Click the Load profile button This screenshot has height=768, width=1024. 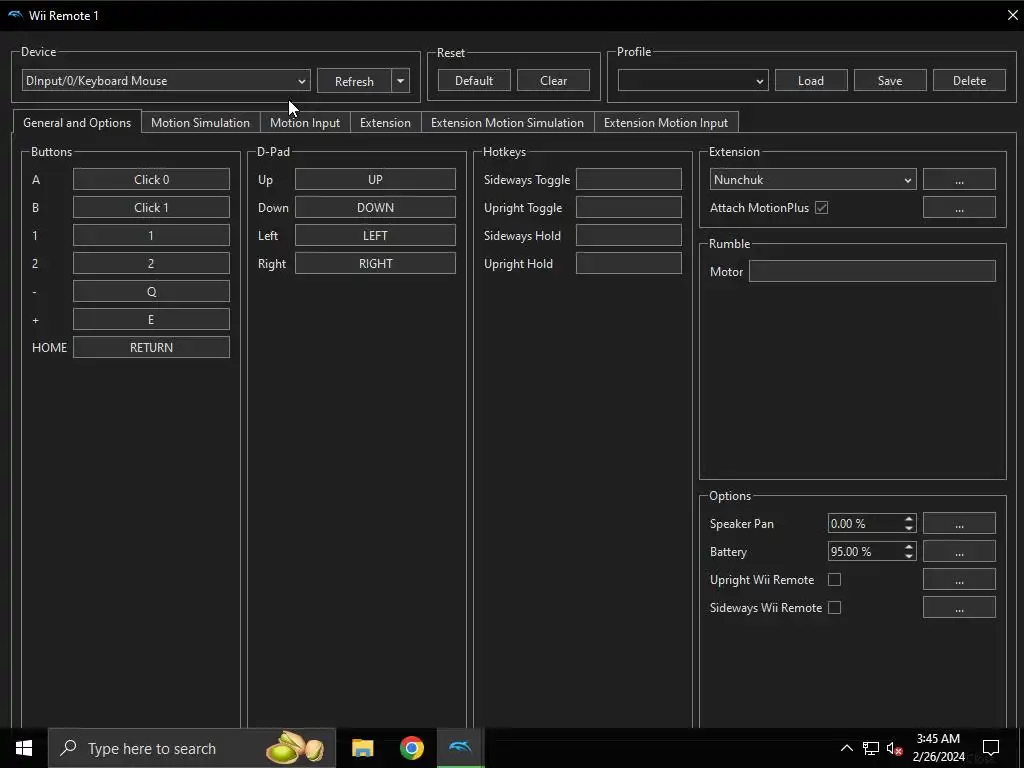811,80
